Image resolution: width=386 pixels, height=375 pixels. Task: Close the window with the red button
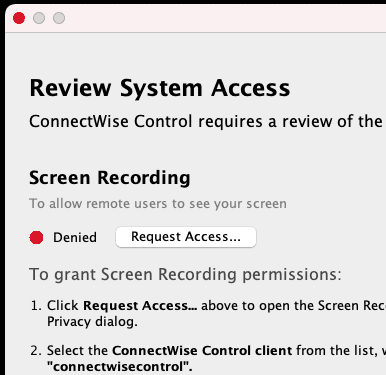click(19, 18)
